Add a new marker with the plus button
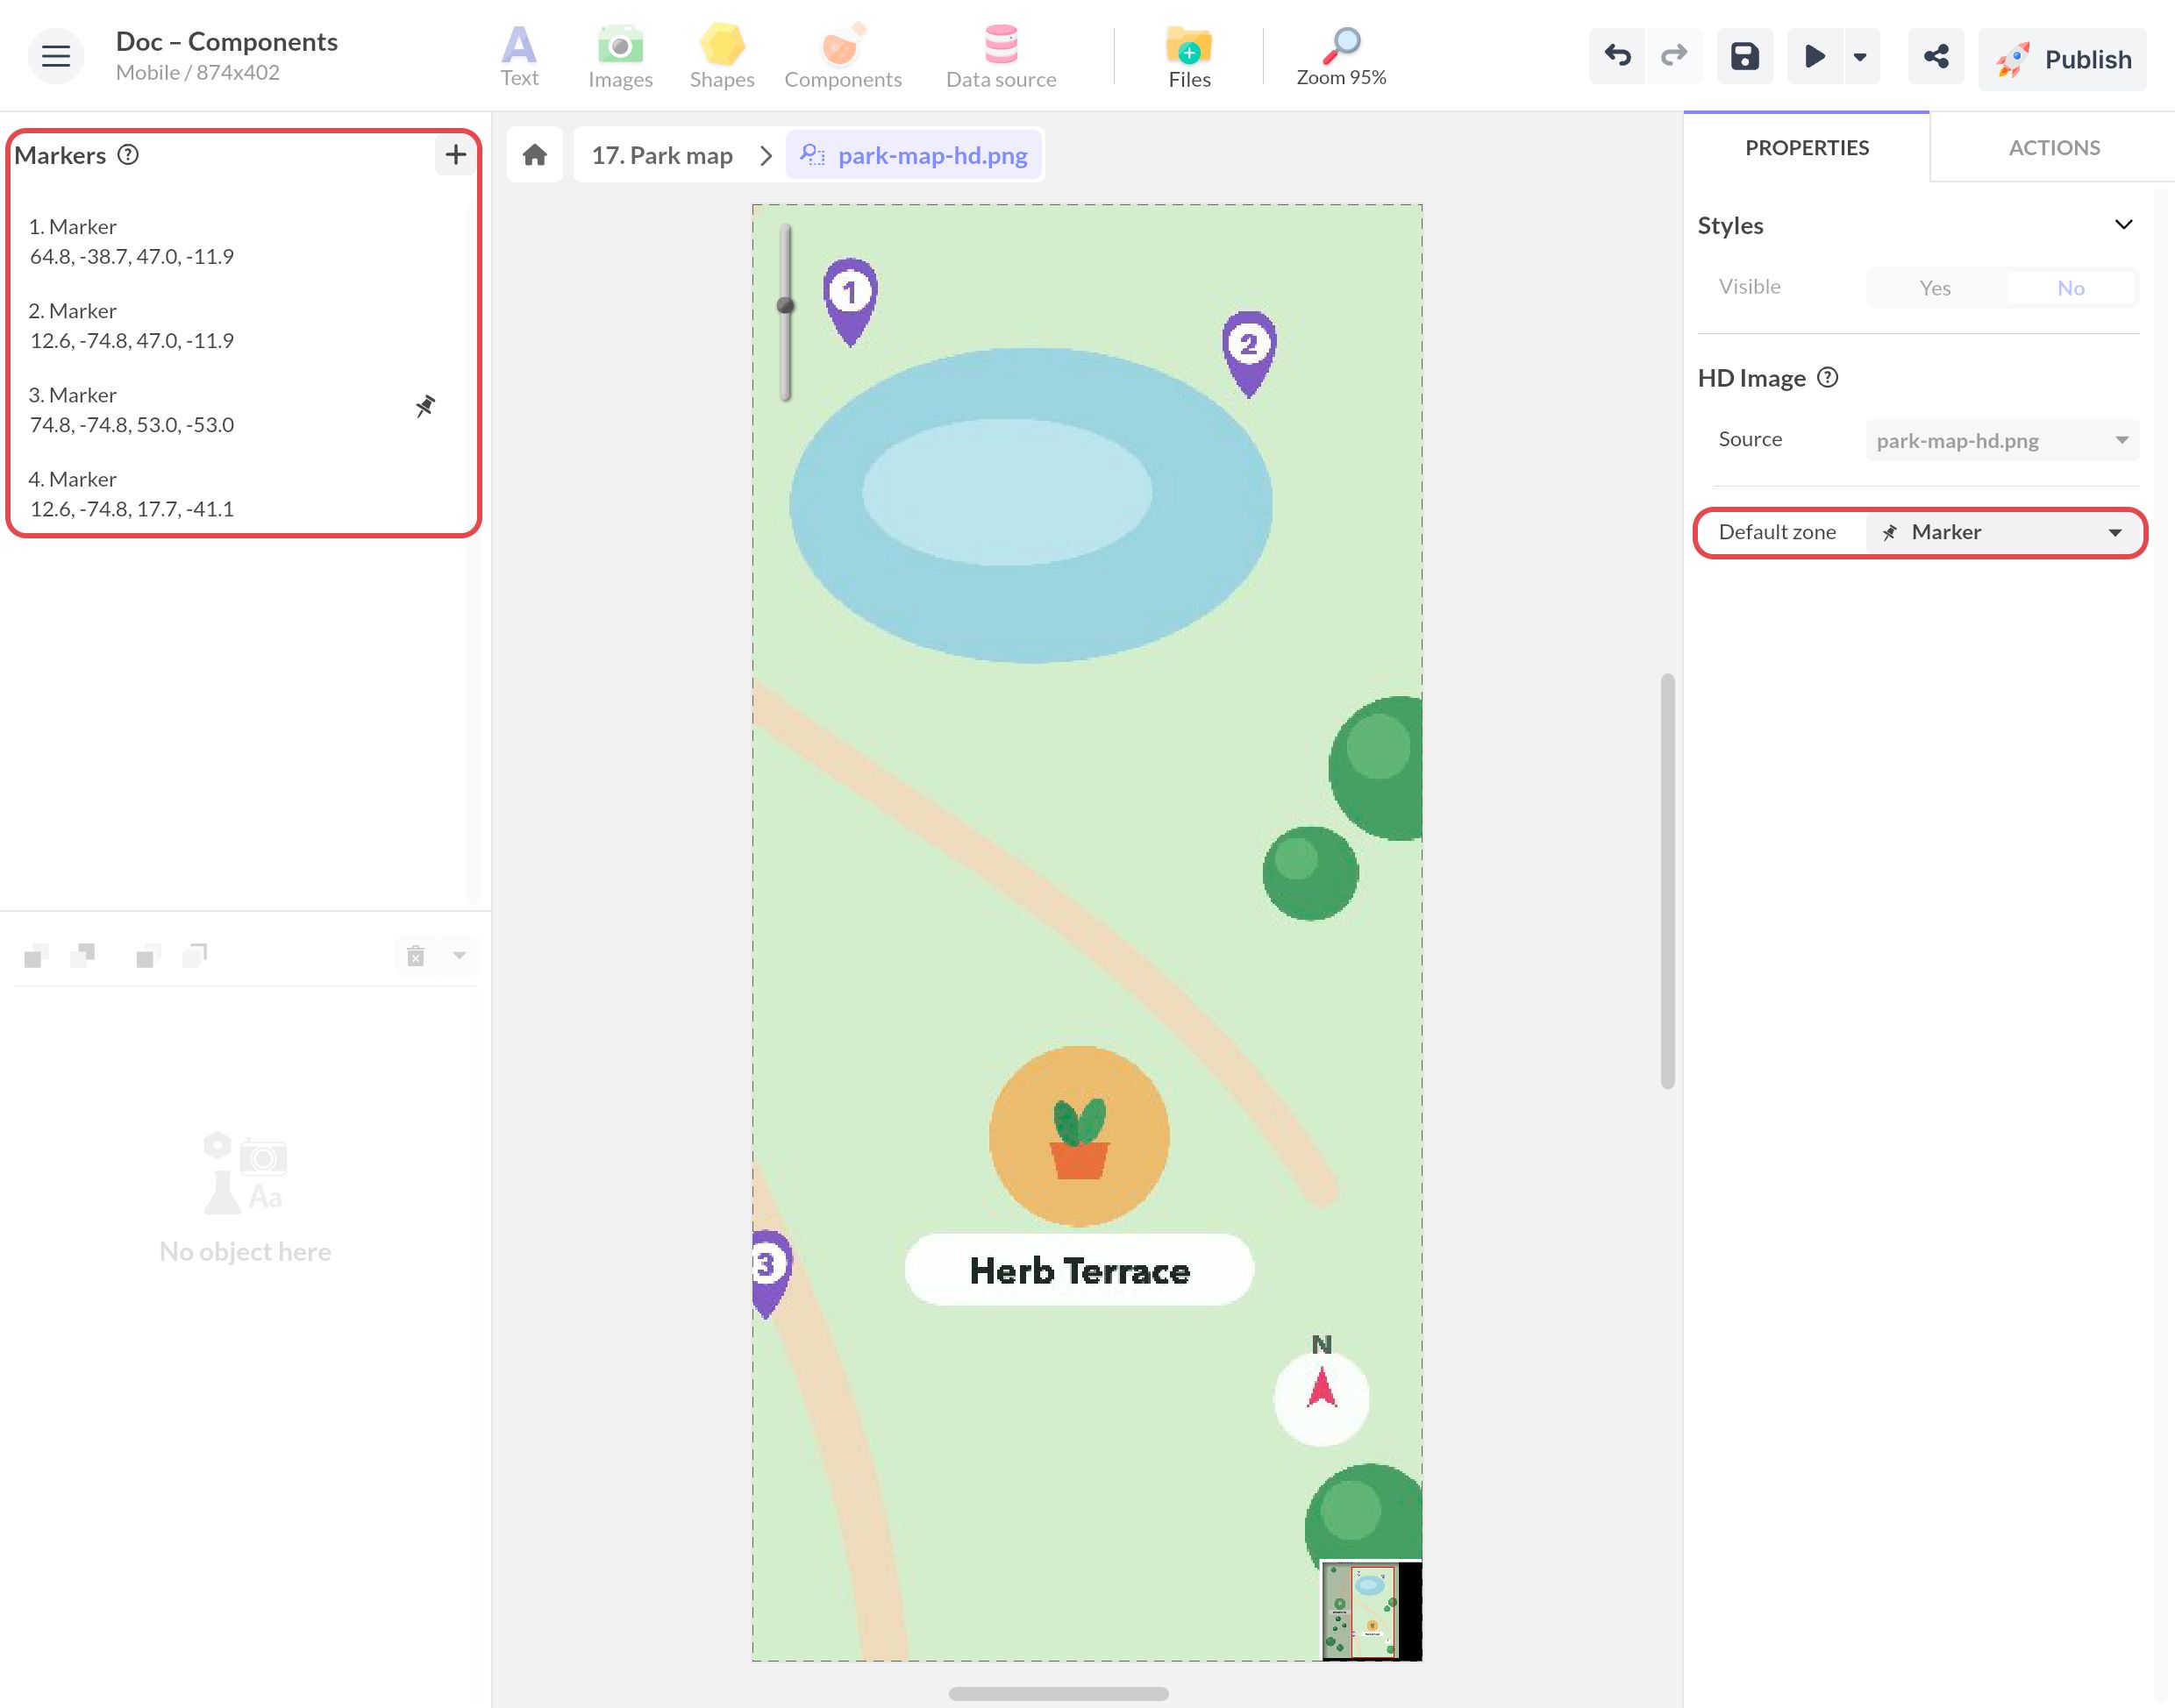Viewport: 2175px width, 1708px height. click(x=456, y=155)
